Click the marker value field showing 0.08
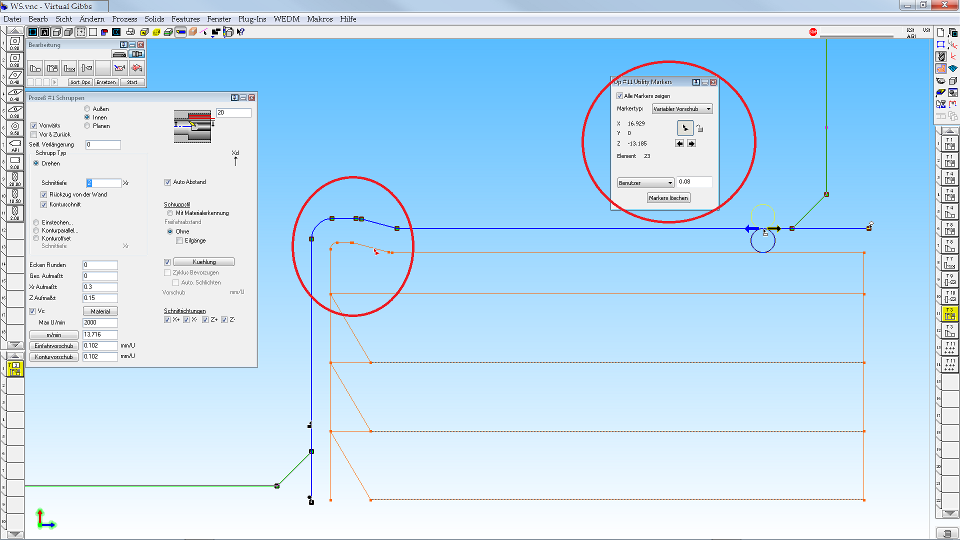The height and width of the screenshot is (540, 960). click(694, 182)
